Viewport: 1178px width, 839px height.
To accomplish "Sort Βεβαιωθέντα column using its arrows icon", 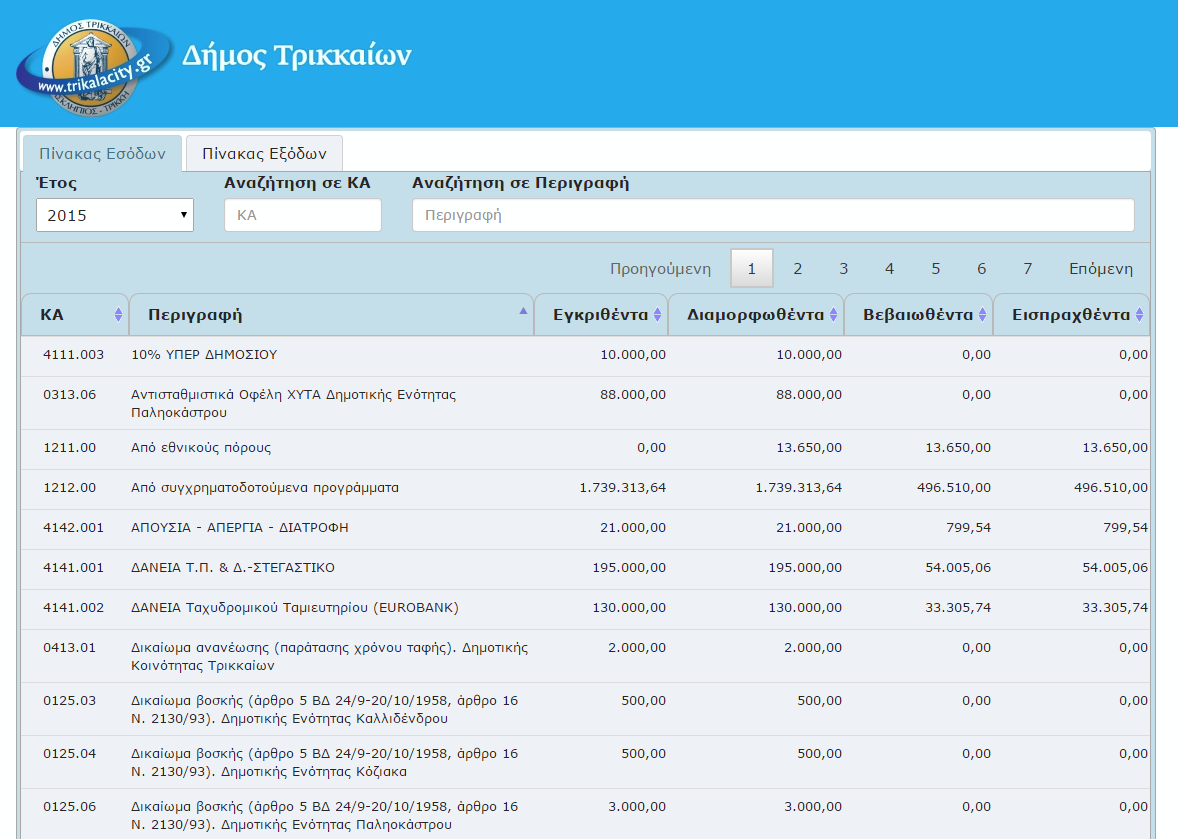I will [982, 315].
